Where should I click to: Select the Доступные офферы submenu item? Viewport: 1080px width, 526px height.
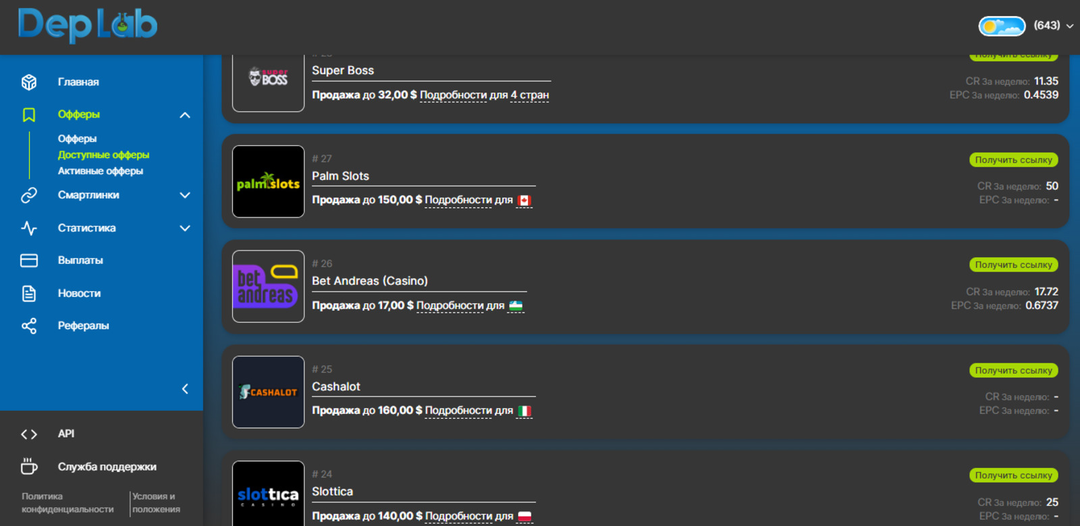point(103,155)
